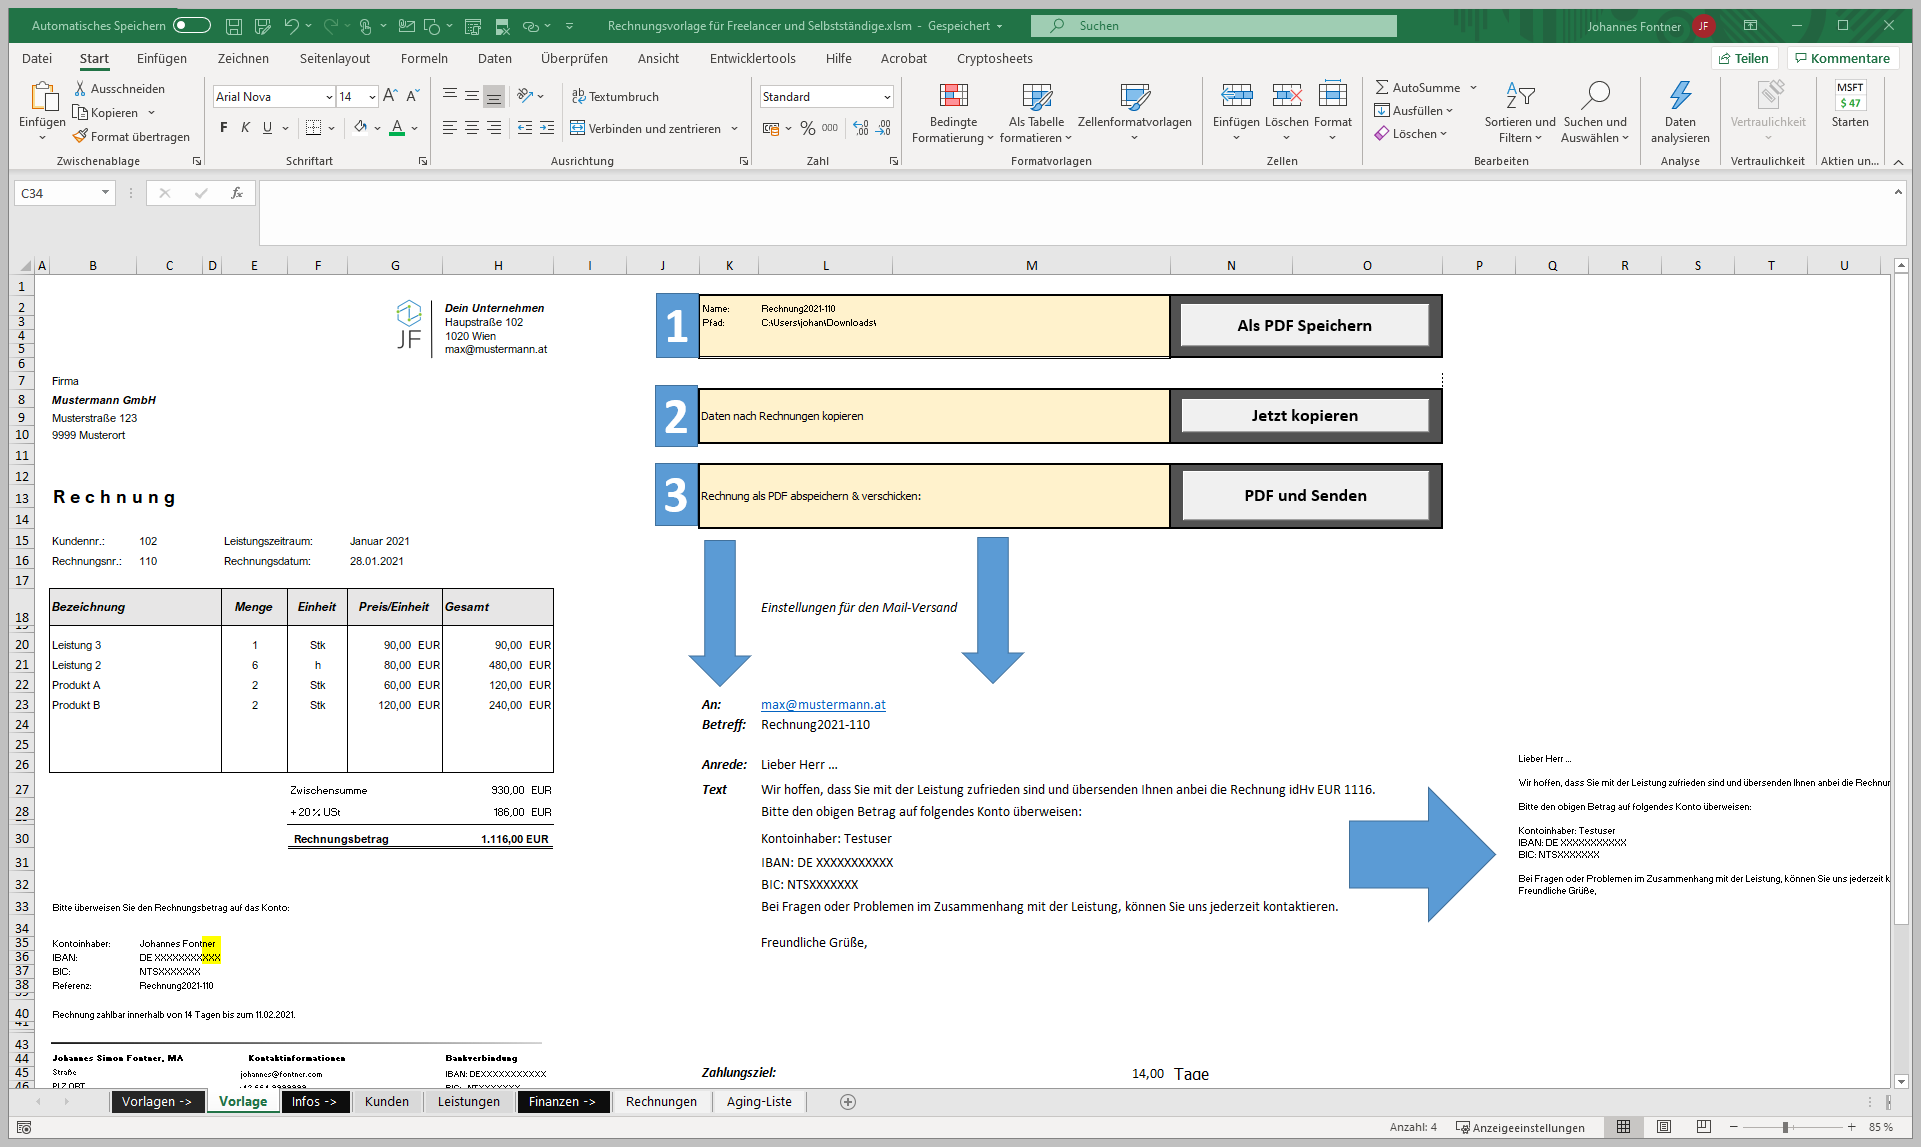Click the Daten analysieren icon

[1680, 96]
